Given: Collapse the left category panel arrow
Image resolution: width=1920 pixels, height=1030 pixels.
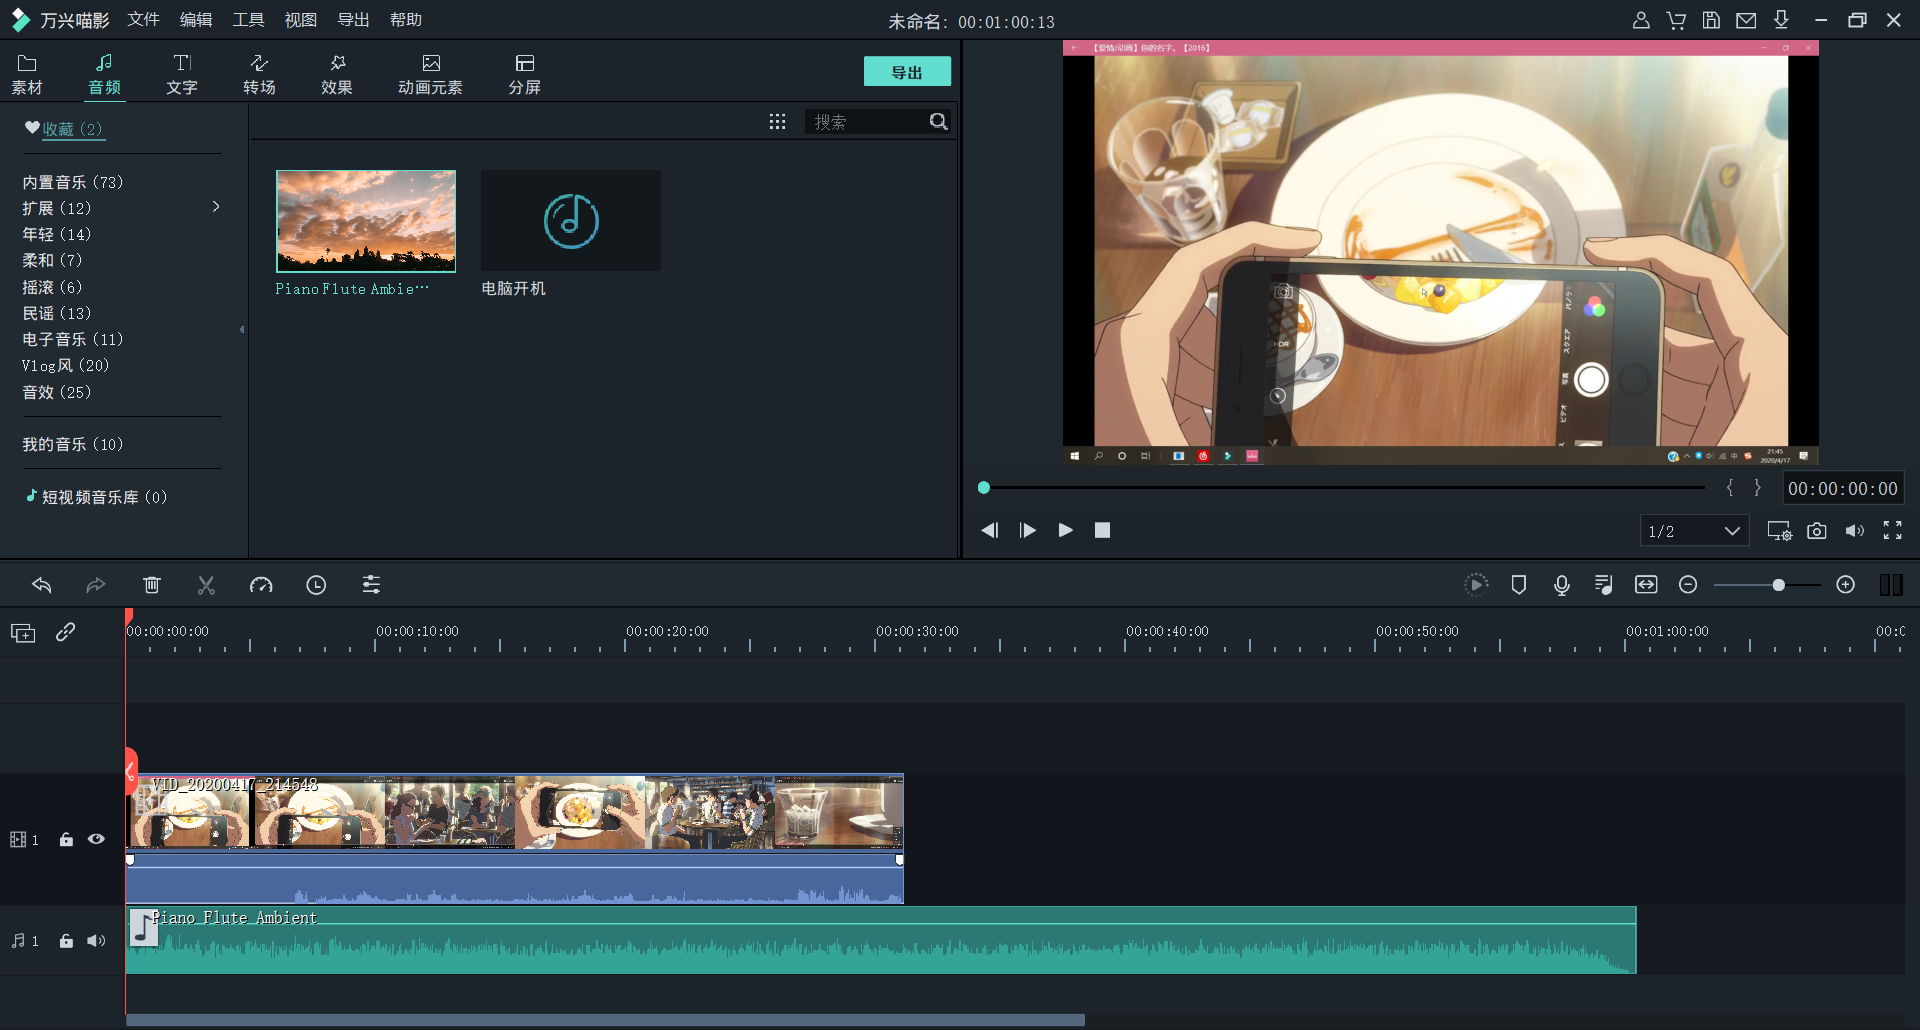Looking at the screenshot, I should tap(242, 329).
